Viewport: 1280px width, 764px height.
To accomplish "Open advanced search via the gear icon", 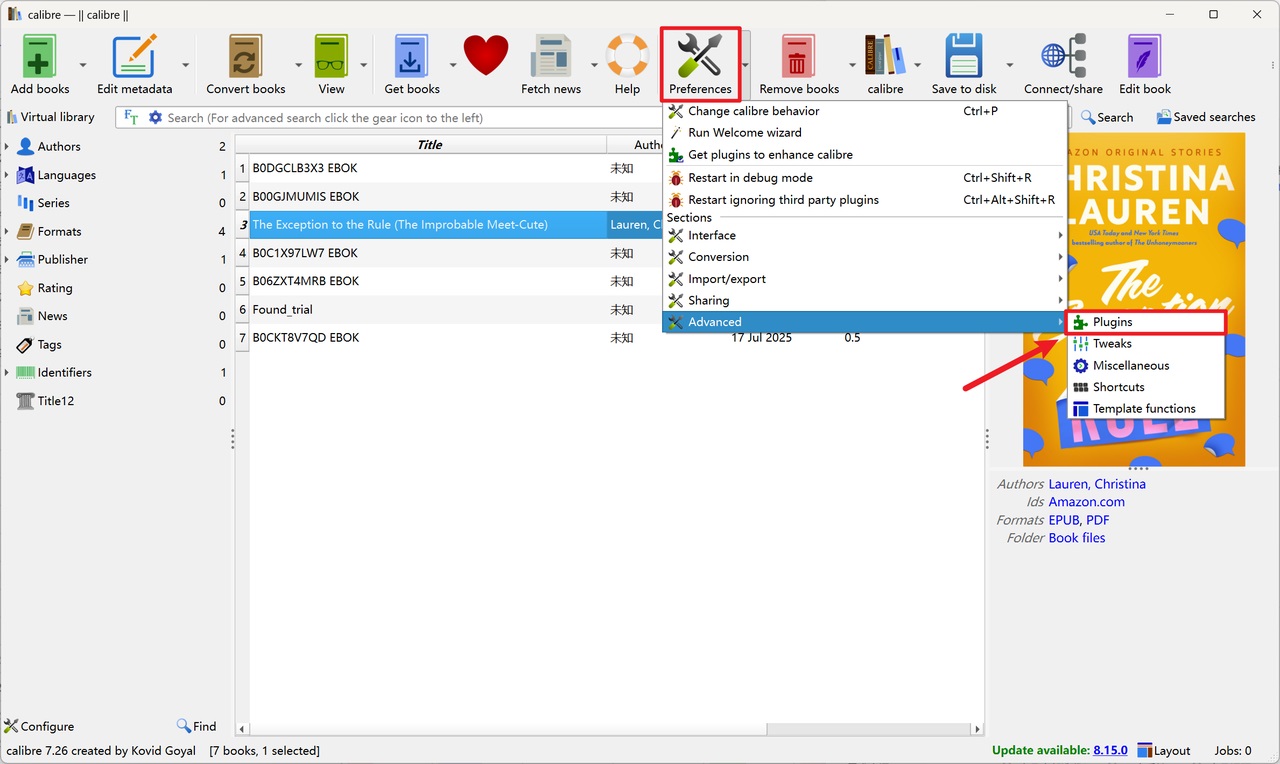I will pyautogui.click(x=155, y=117).
